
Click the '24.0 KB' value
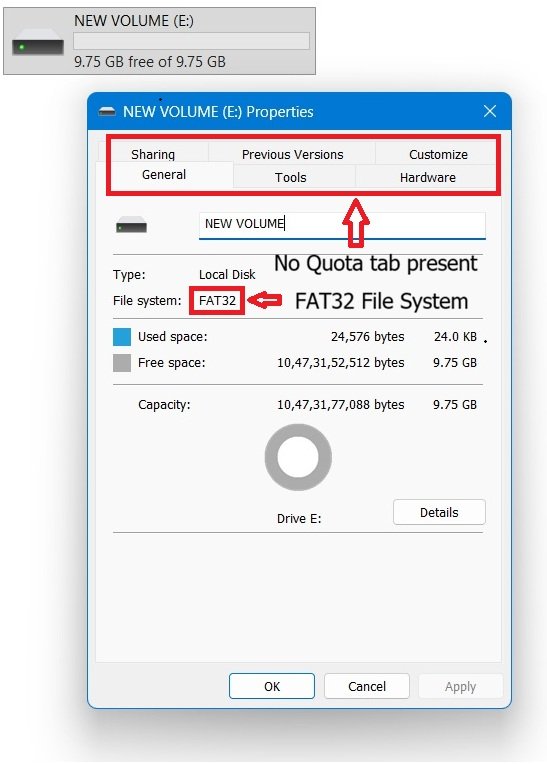[455, 337]
